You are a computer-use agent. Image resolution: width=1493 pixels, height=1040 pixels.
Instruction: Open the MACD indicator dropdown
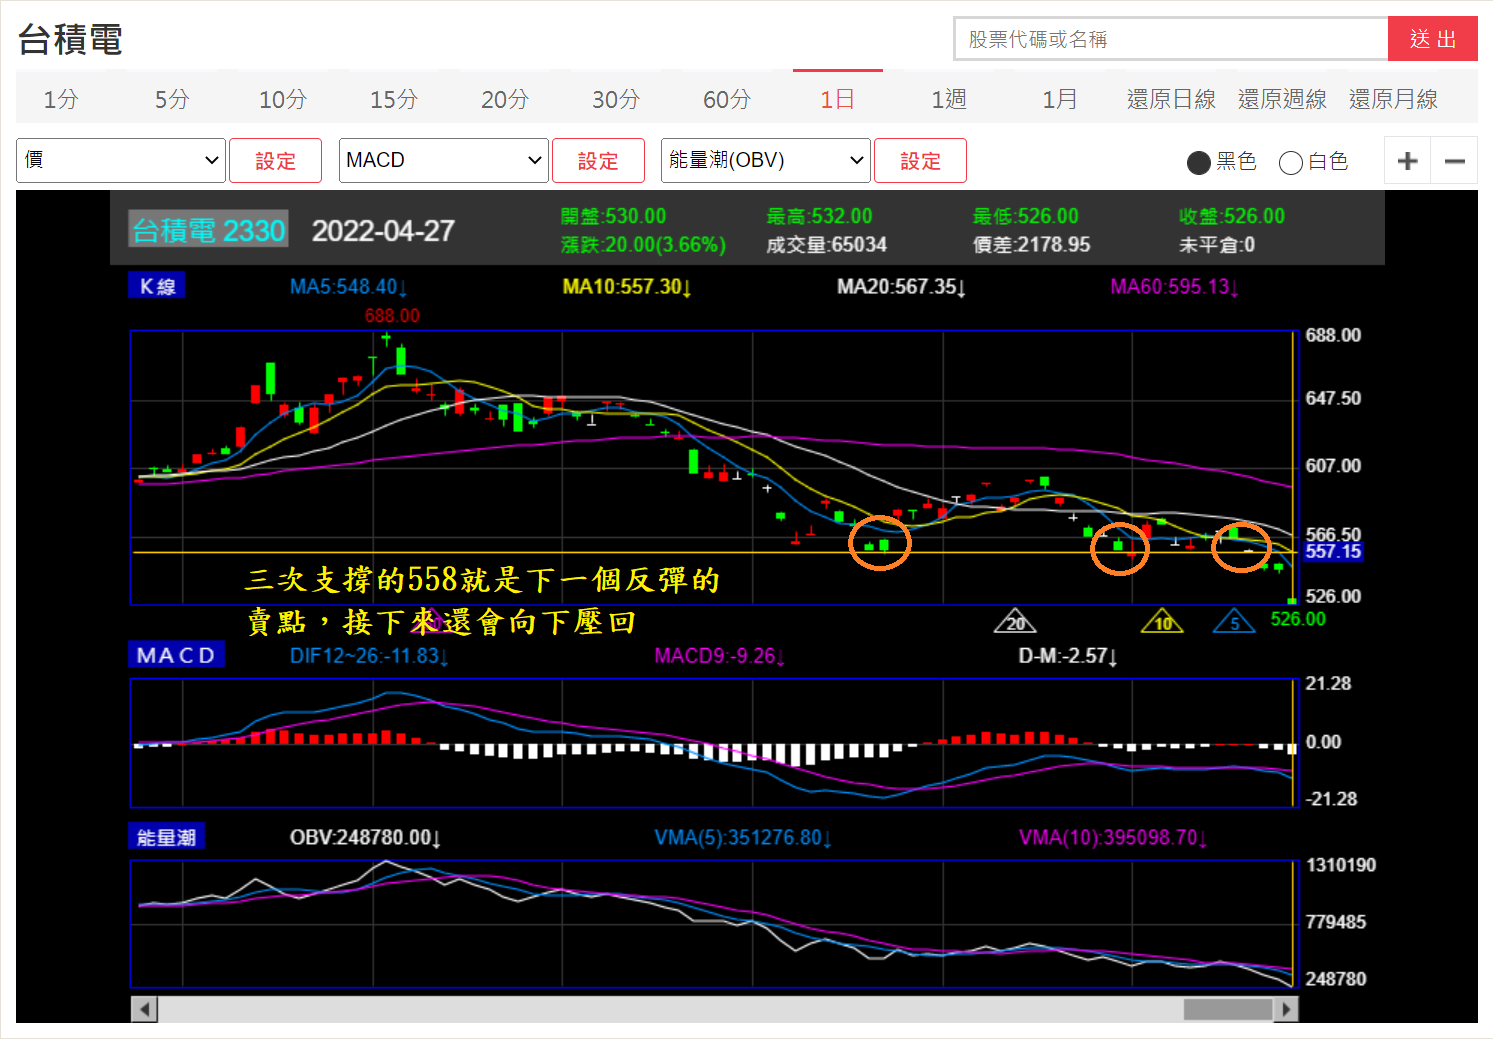click(x=444, y=160)
